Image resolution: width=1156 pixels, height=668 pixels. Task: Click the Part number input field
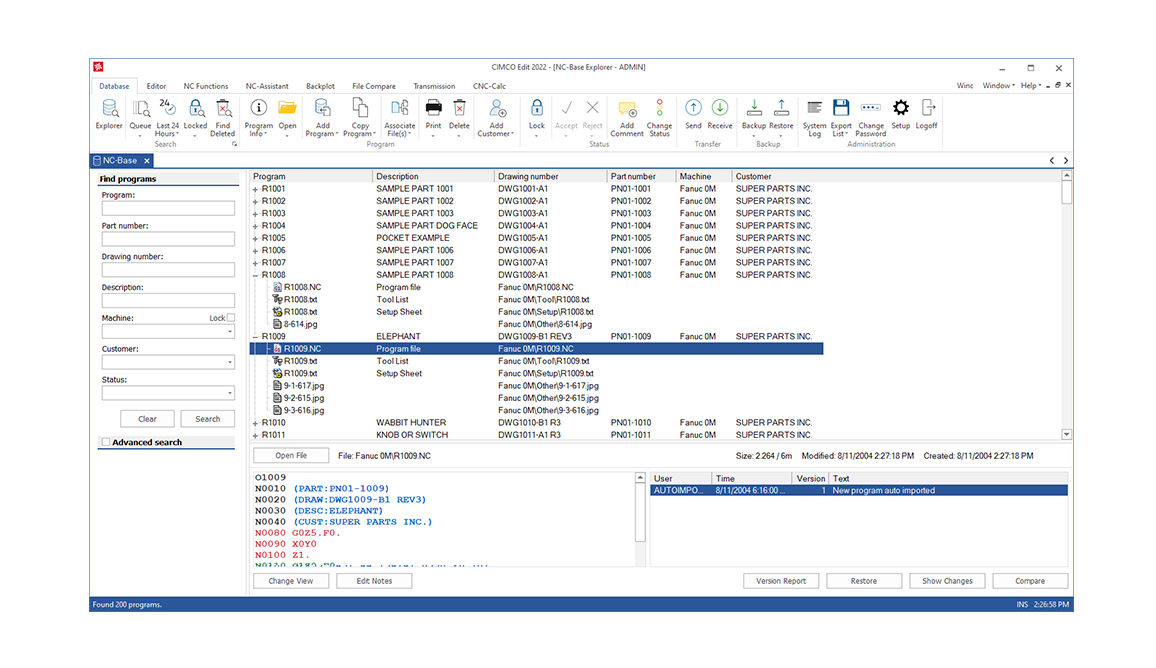[x=168, y=239]
